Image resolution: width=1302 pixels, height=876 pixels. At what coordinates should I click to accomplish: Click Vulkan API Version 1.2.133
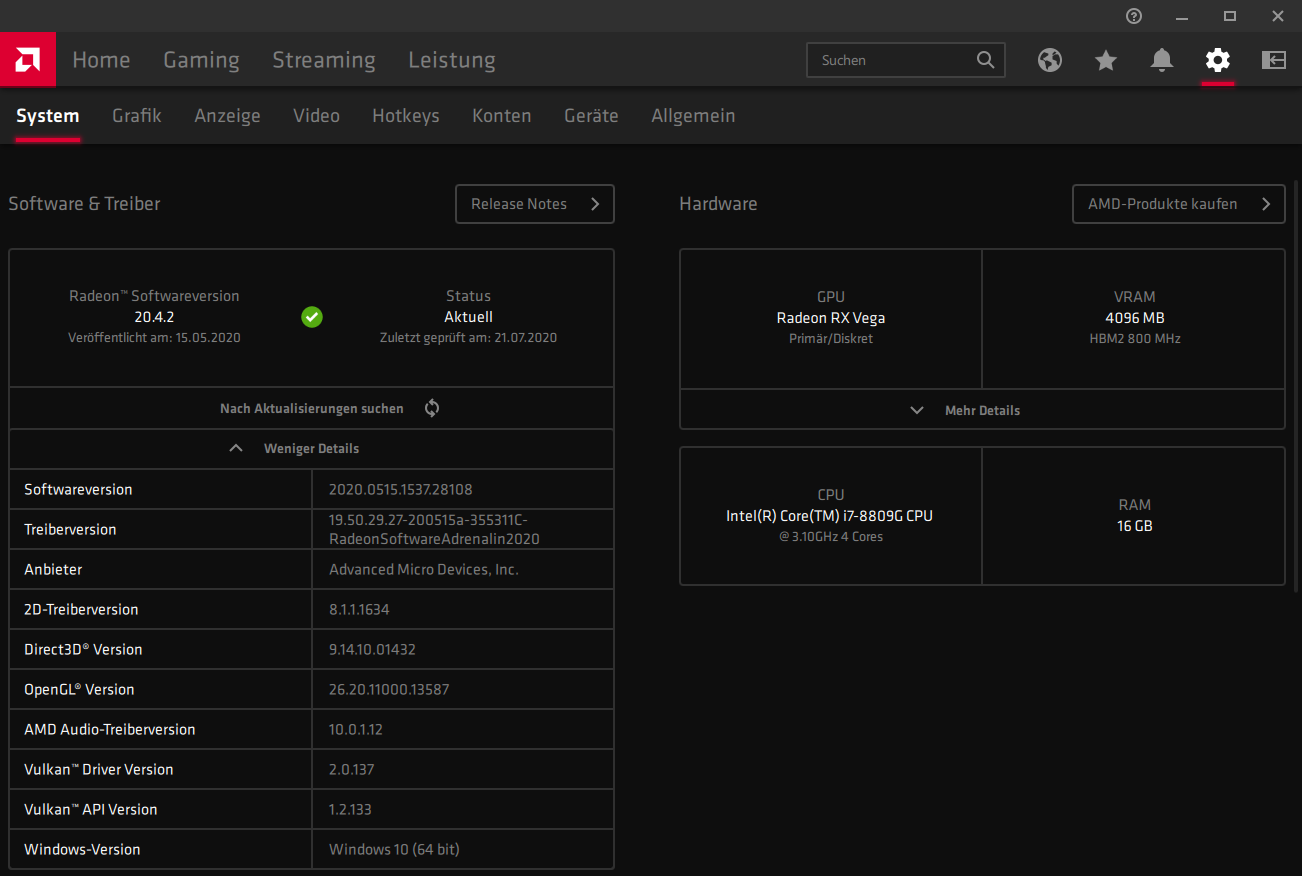350,809
